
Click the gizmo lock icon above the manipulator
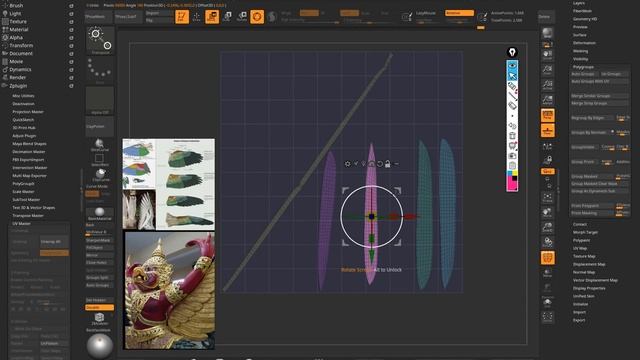[388, 164]
